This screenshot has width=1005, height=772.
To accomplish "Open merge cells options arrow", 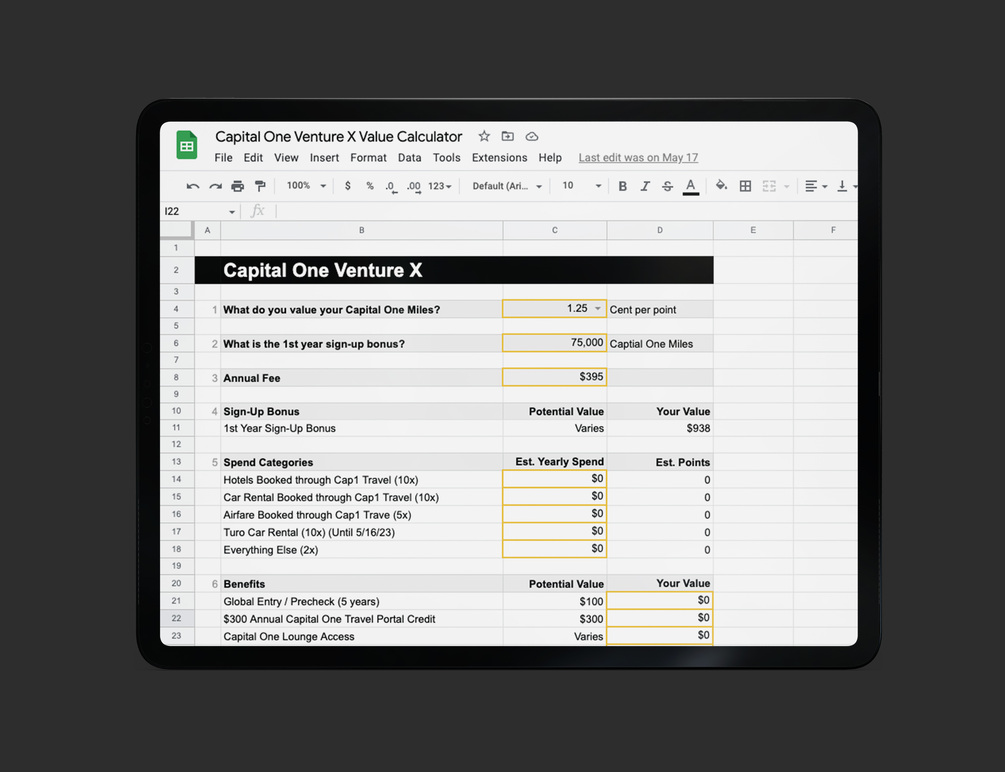I will (786, 187).
